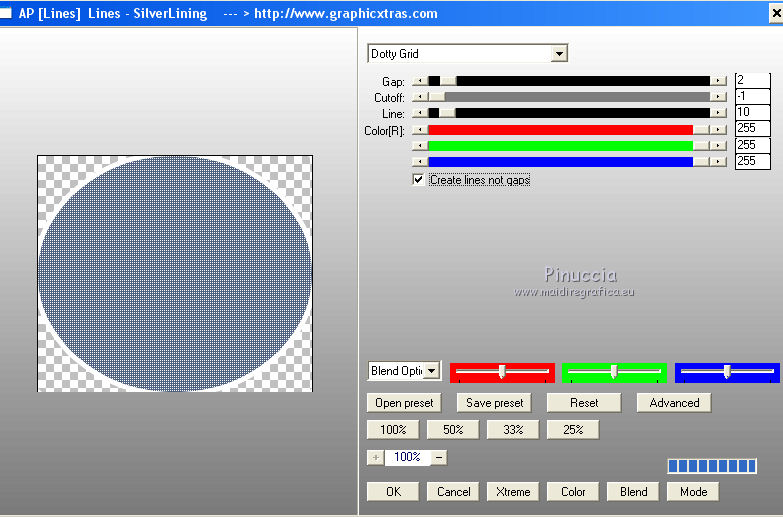Viewport: 783px width, 517px height.
Task: Click the Line slider left arrow
Action: point(420,113)
